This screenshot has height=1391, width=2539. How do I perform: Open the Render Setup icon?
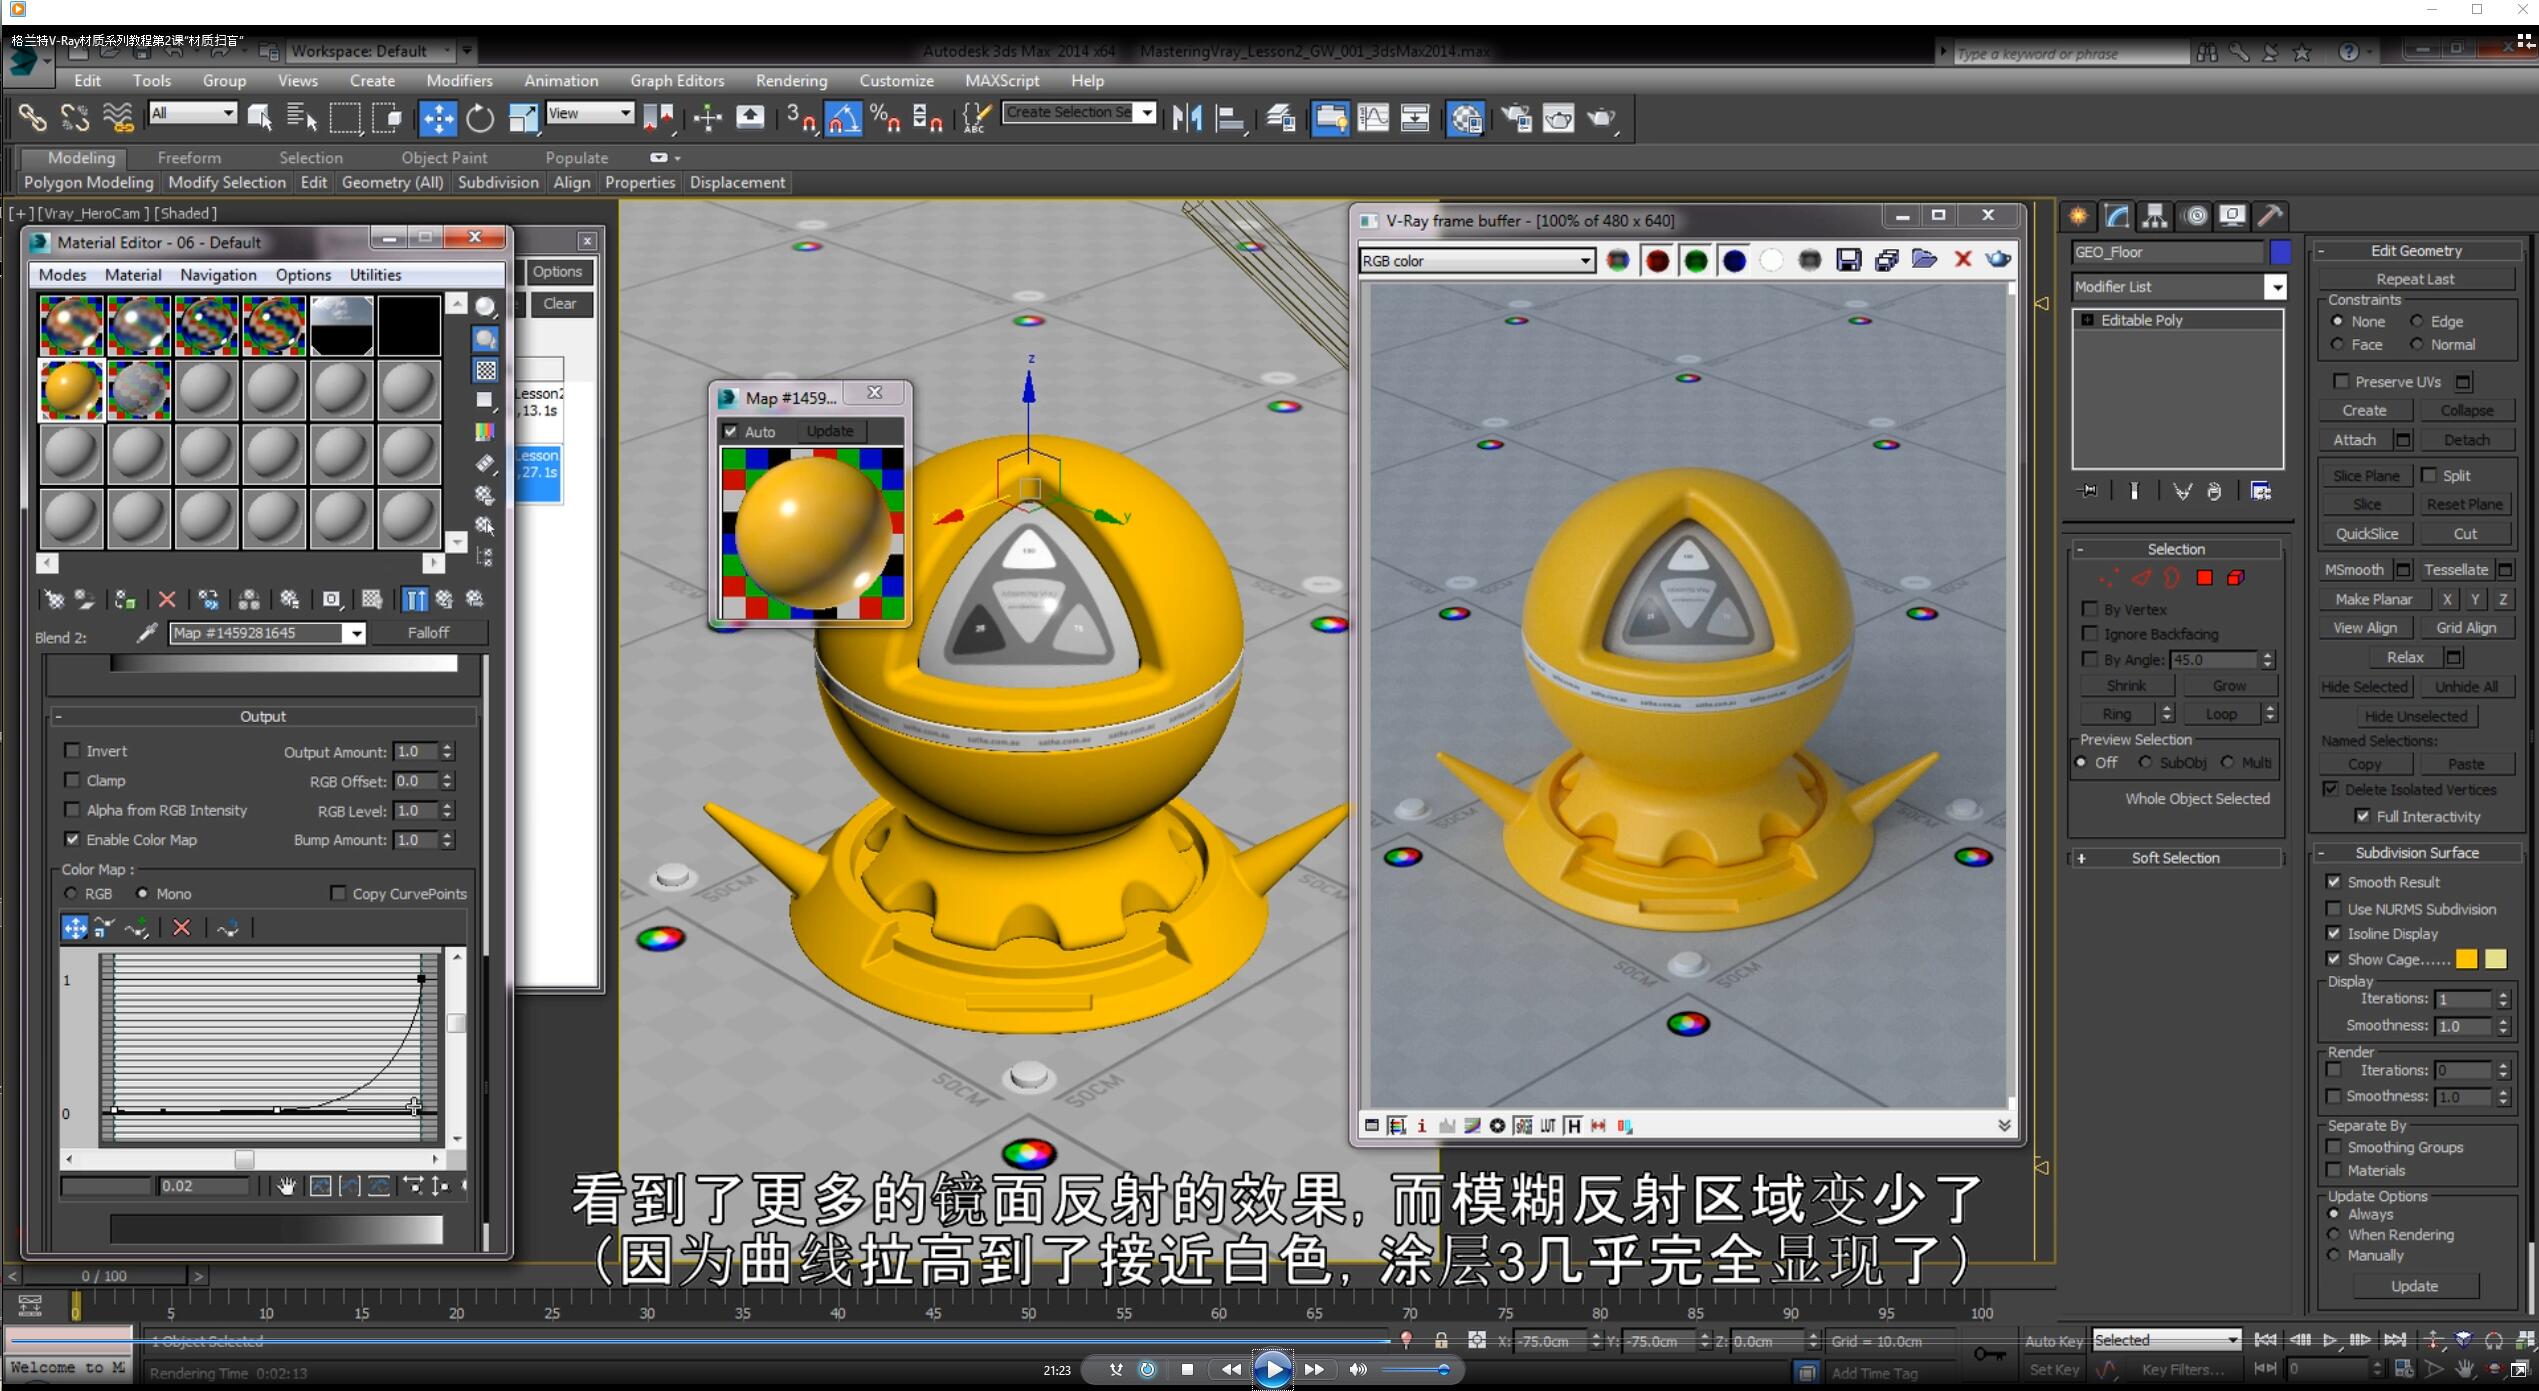tap(1516, 118)
